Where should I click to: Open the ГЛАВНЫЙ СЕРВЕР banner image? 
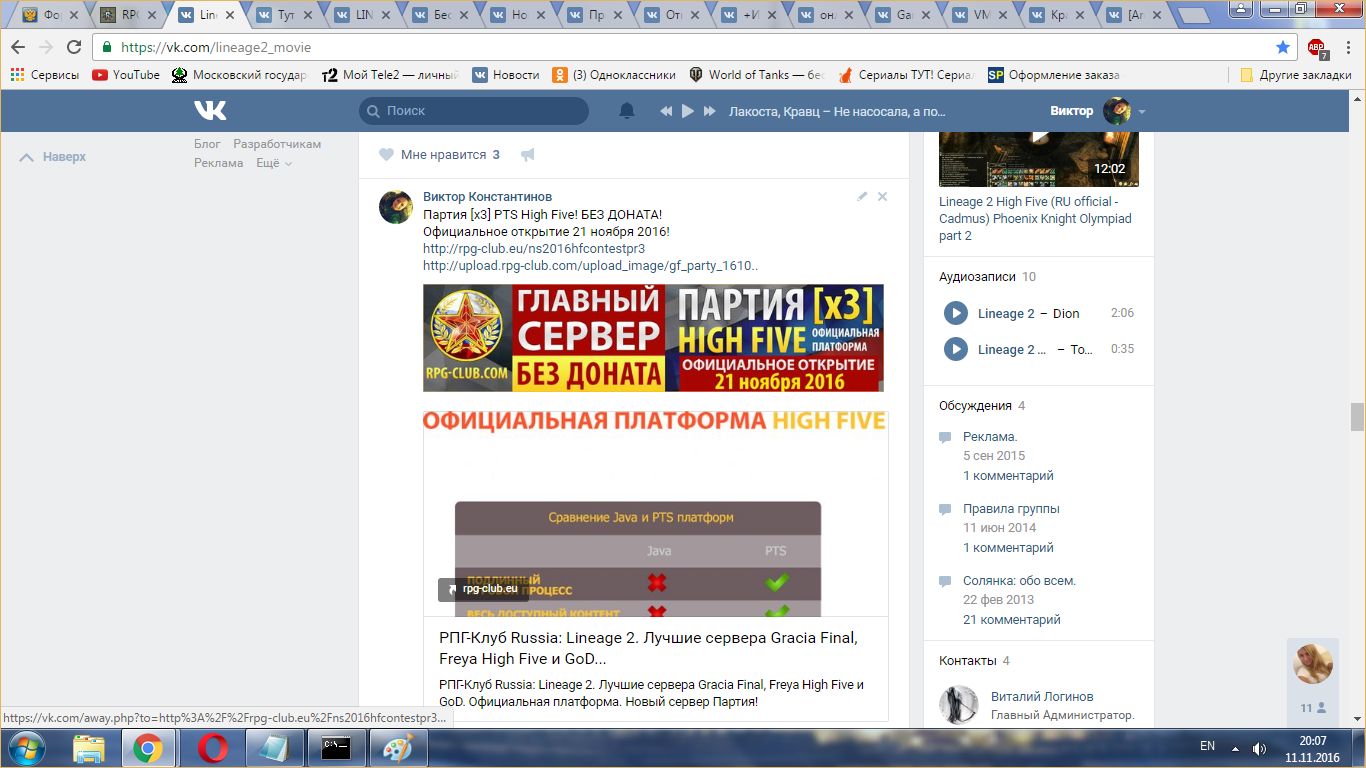click(653, 338)
